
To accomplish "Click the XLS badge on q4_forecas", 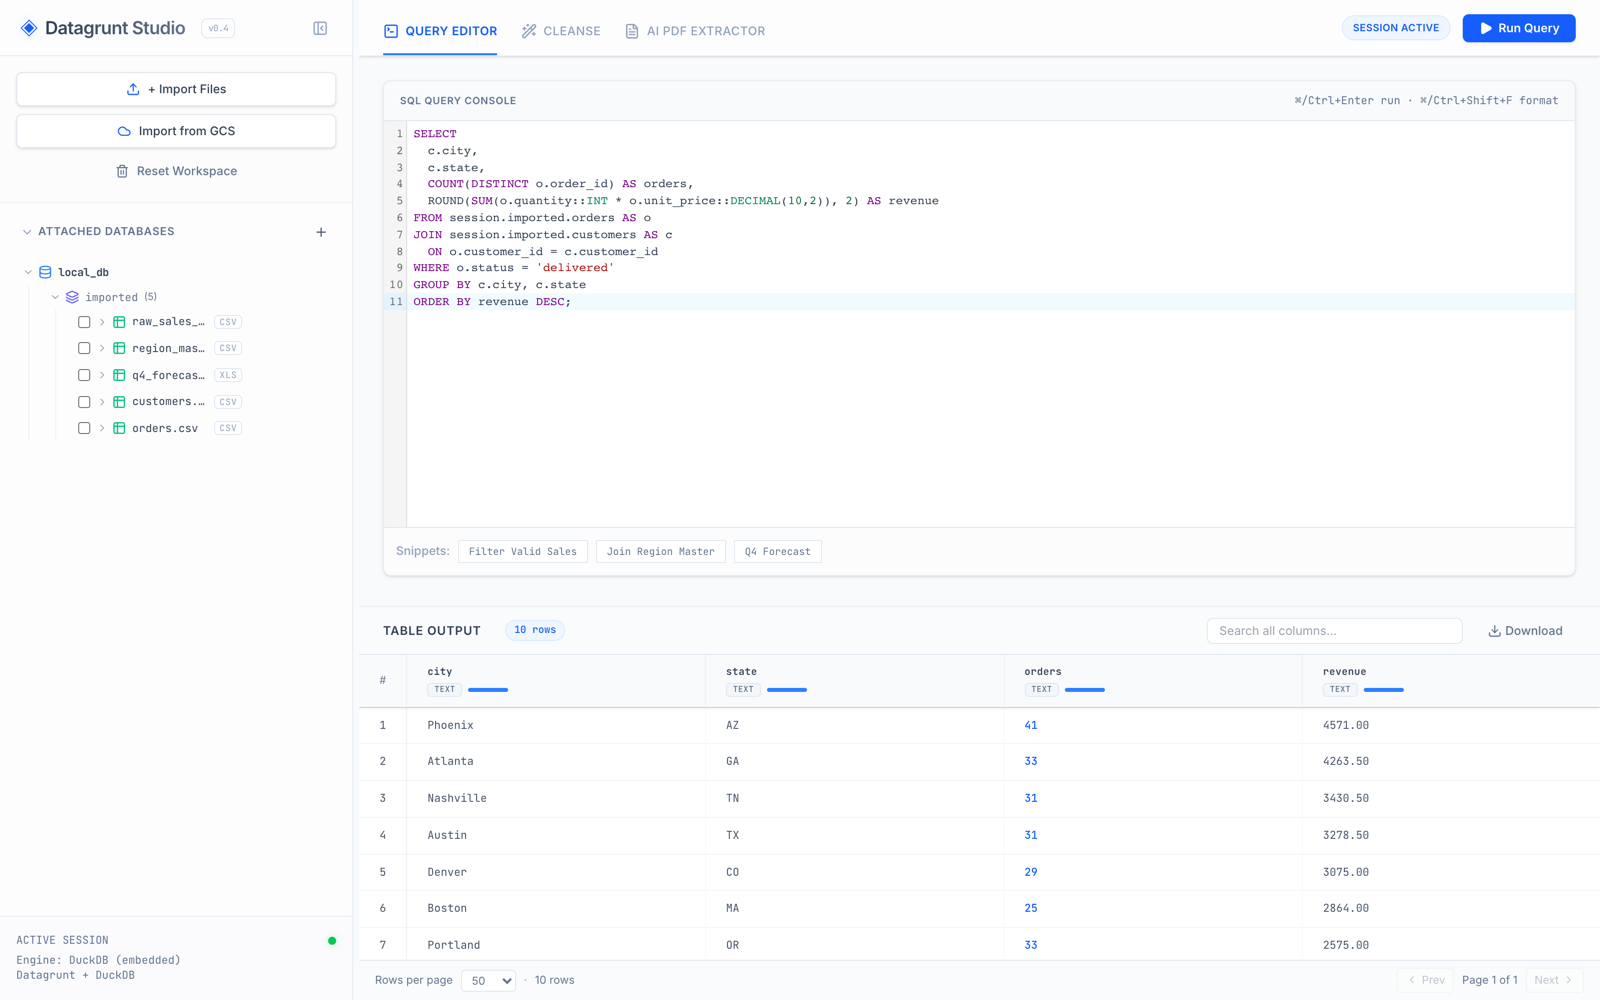I will [228, 375].
